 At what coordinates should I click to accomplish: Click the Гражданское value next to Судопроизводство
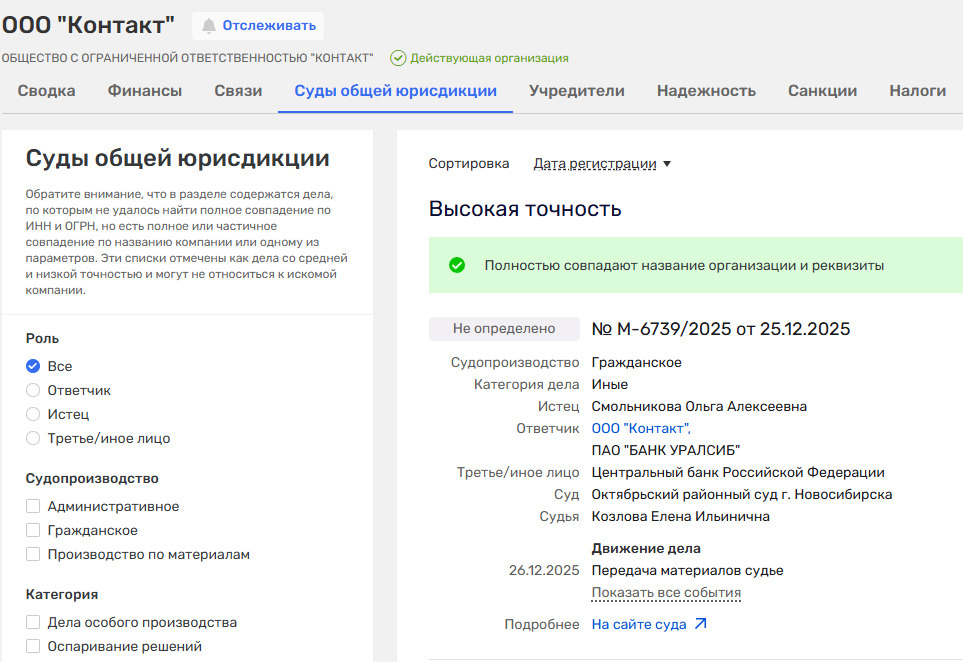(x=637, y=362)
